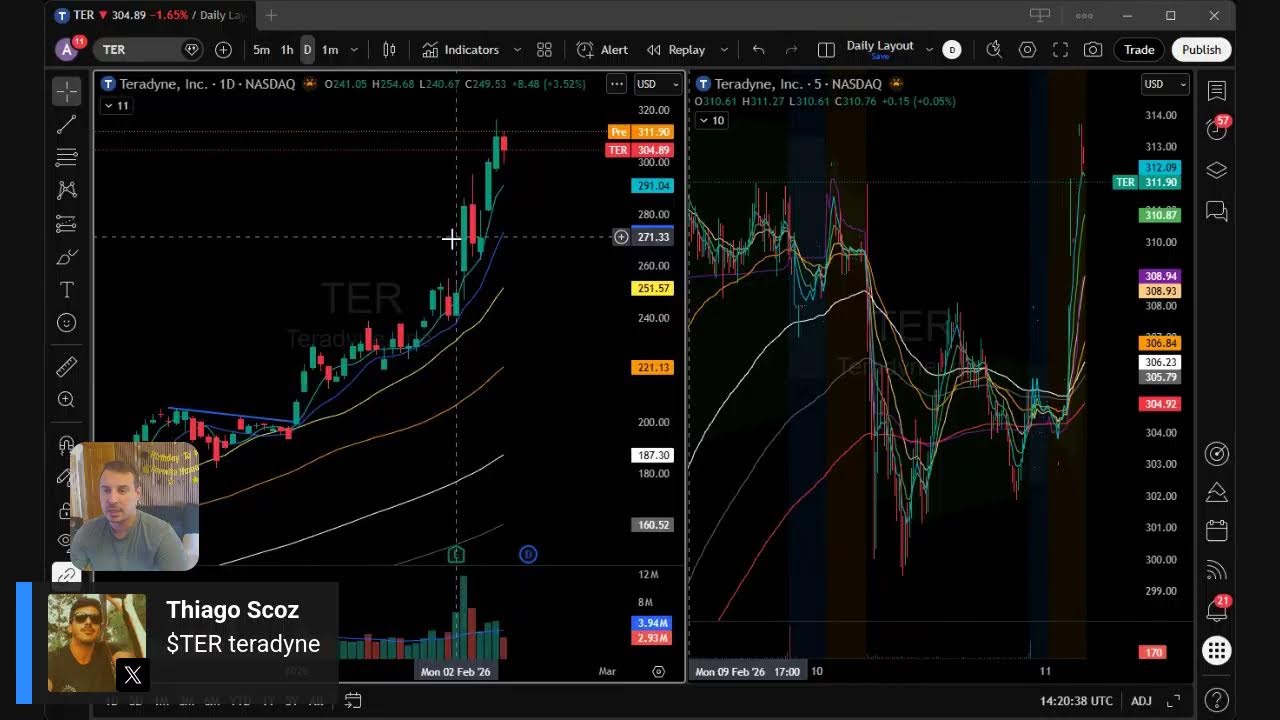Open chart settings hexagon icon
1280x720 pixels.
pos(1027,50)
